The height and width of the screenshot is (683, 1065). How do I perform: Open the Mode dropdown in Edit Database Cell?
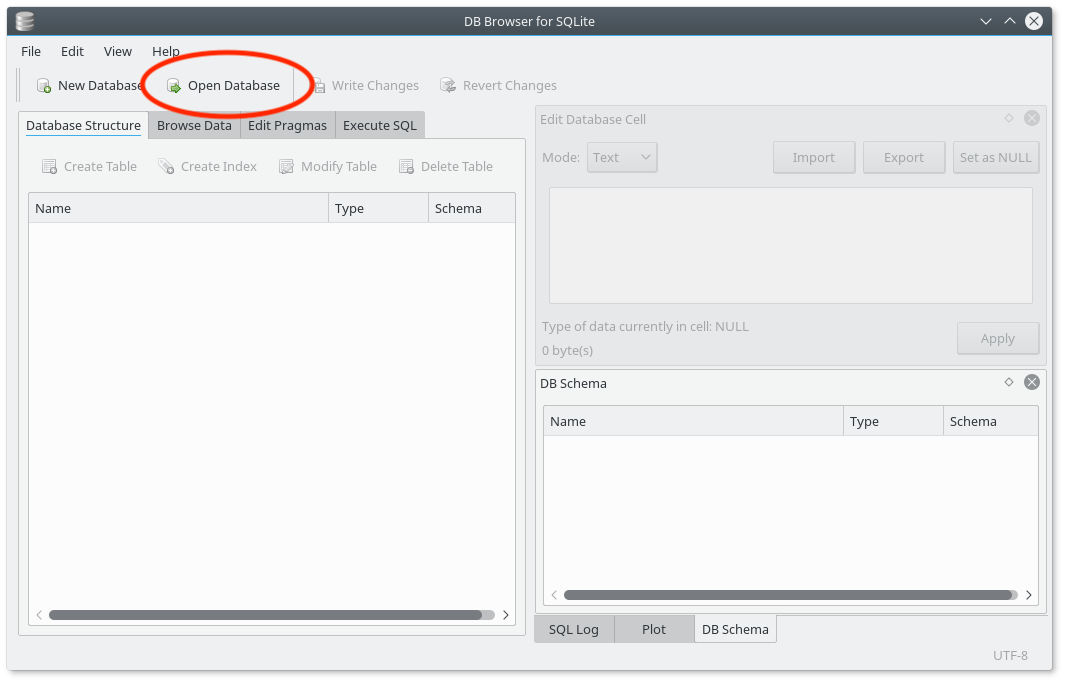[x=622, y=157]
